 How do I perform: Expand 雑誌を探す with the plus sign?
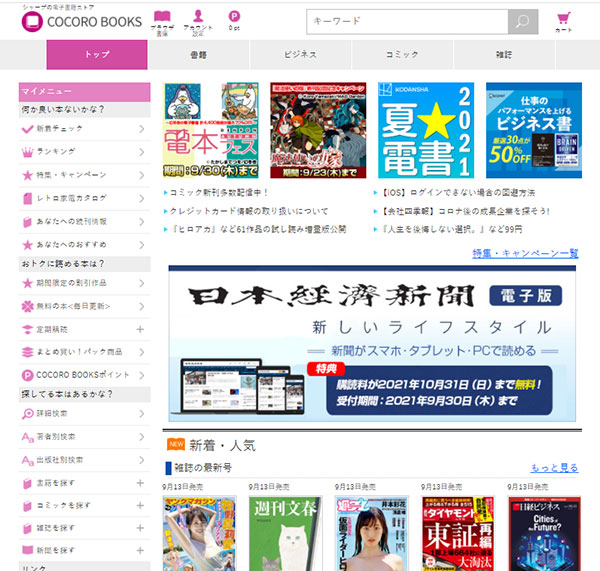[140, 528]
